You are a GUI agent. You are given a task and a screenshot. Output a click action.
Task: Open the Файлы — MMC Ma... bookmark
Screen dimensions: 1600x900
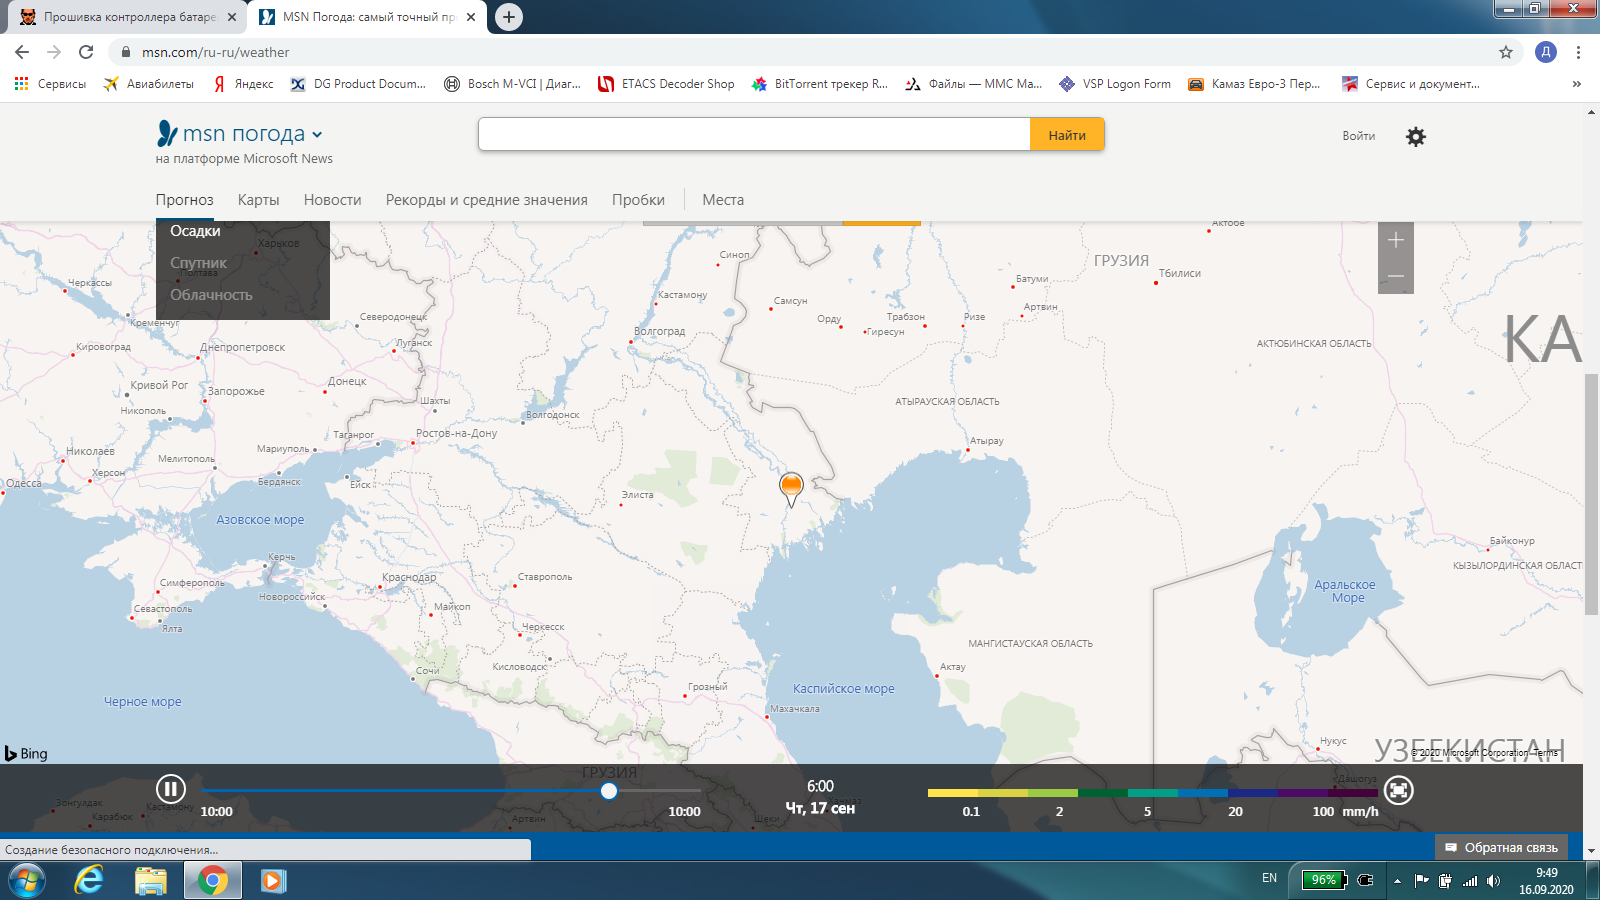(973, 84)
